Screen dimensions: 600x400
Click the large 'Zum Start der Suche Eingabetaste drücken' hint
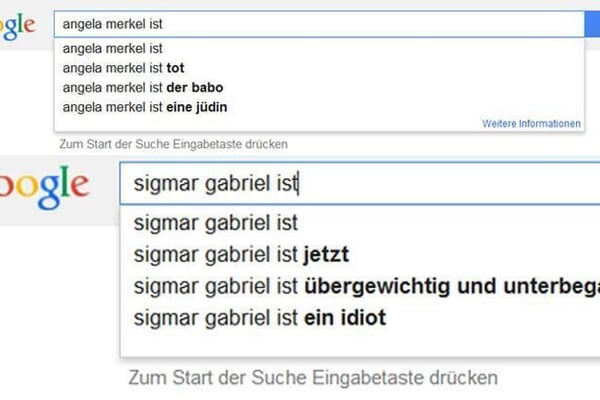click(311, 379)
